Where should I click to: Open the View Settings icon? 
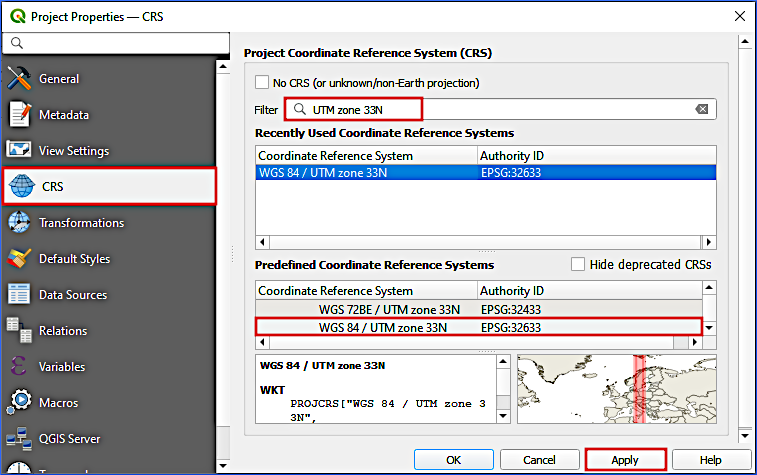pos(19,150)
